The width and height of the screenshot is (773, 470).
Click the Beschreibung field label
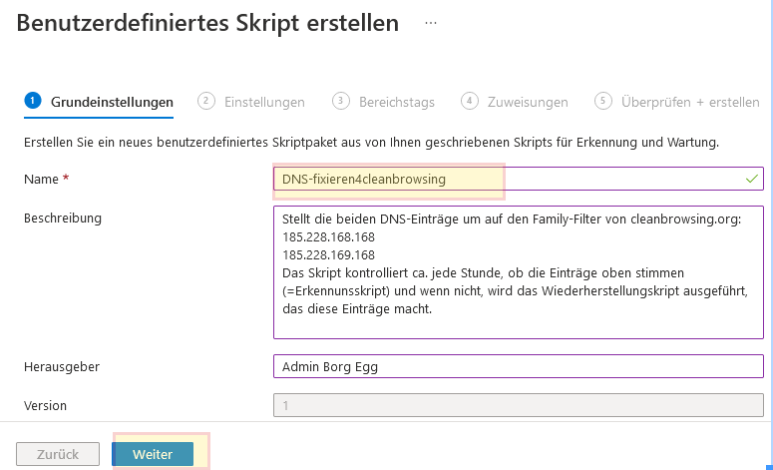pos(63,217)
